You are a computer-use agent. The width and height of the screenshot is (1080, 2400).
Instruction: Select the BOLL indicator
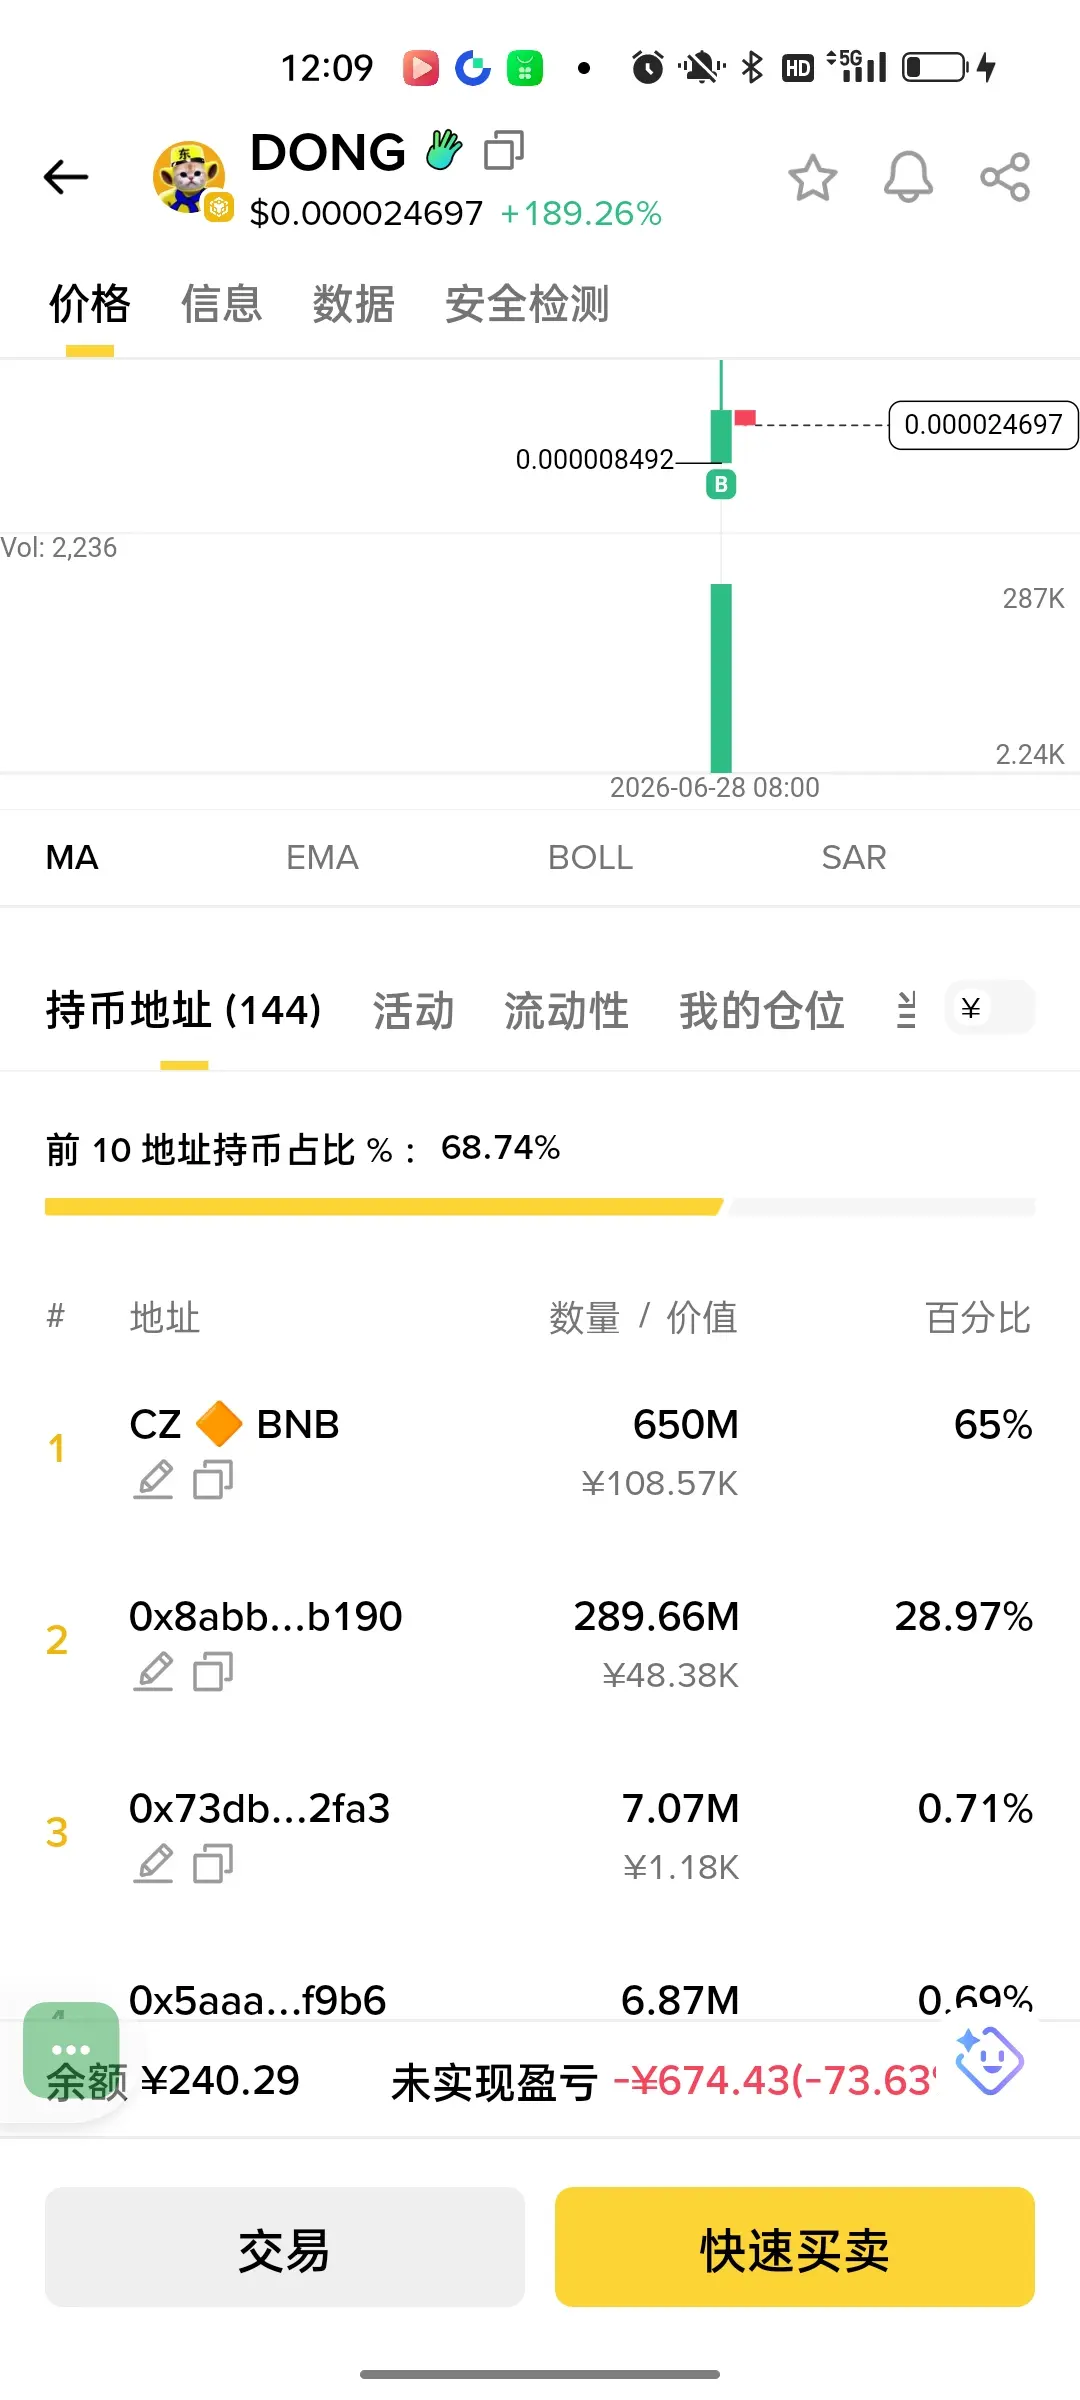[x=590, y=857]
